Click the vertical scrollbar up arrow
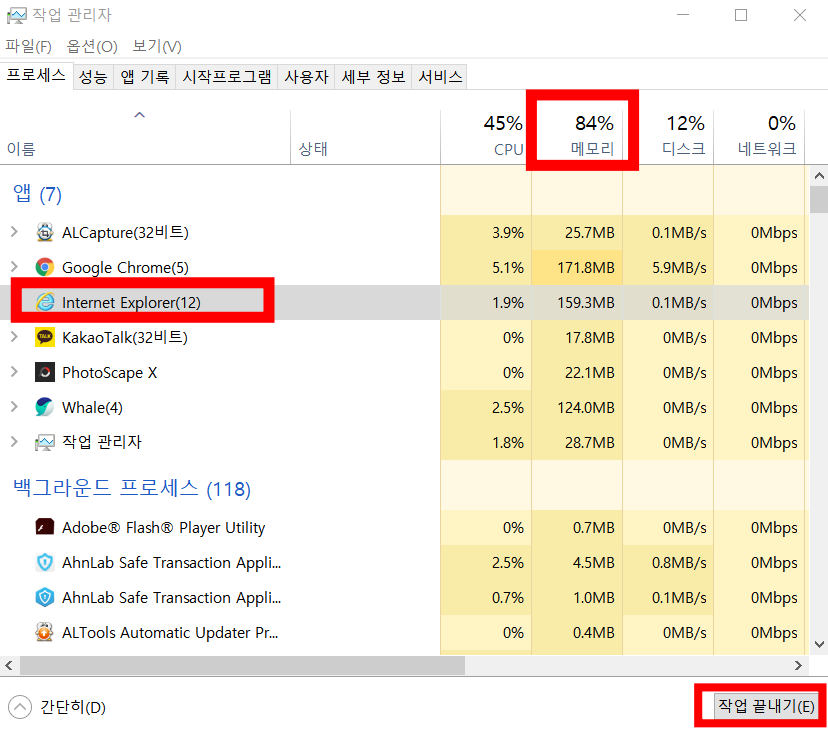This screenshot has width=828, height=734. click(x=819, y=176)
